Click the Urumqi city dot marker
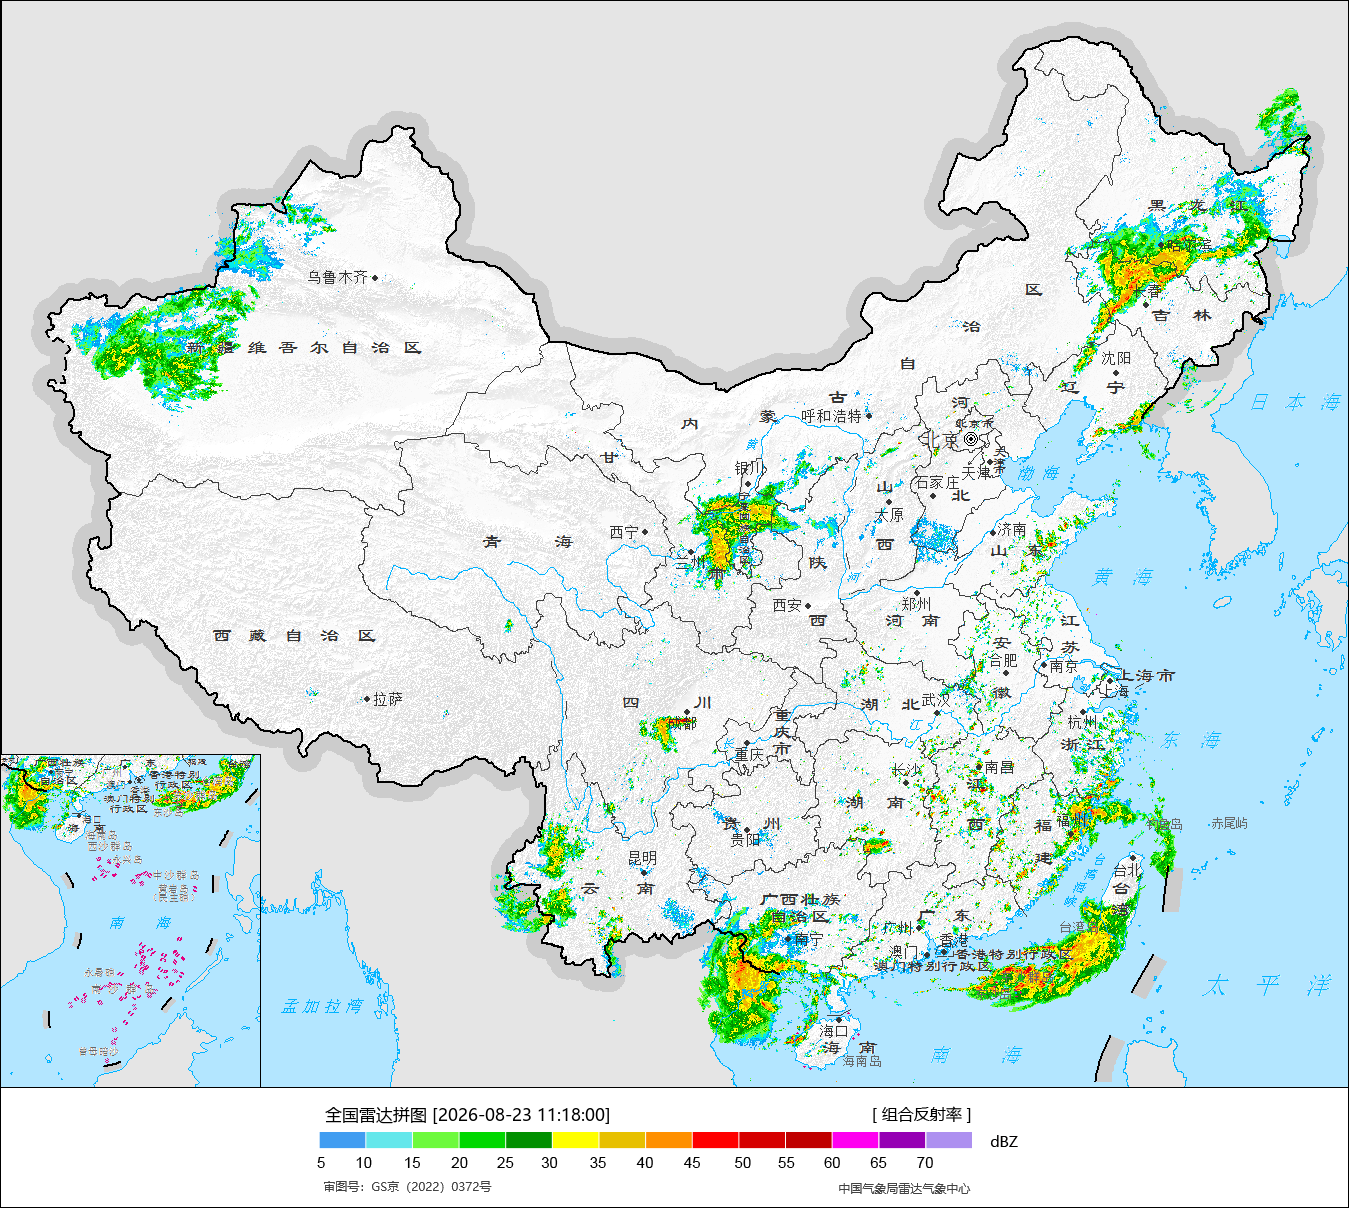Image resolution: width=1349 pixels, height=1208 pixels. [375, 277]
